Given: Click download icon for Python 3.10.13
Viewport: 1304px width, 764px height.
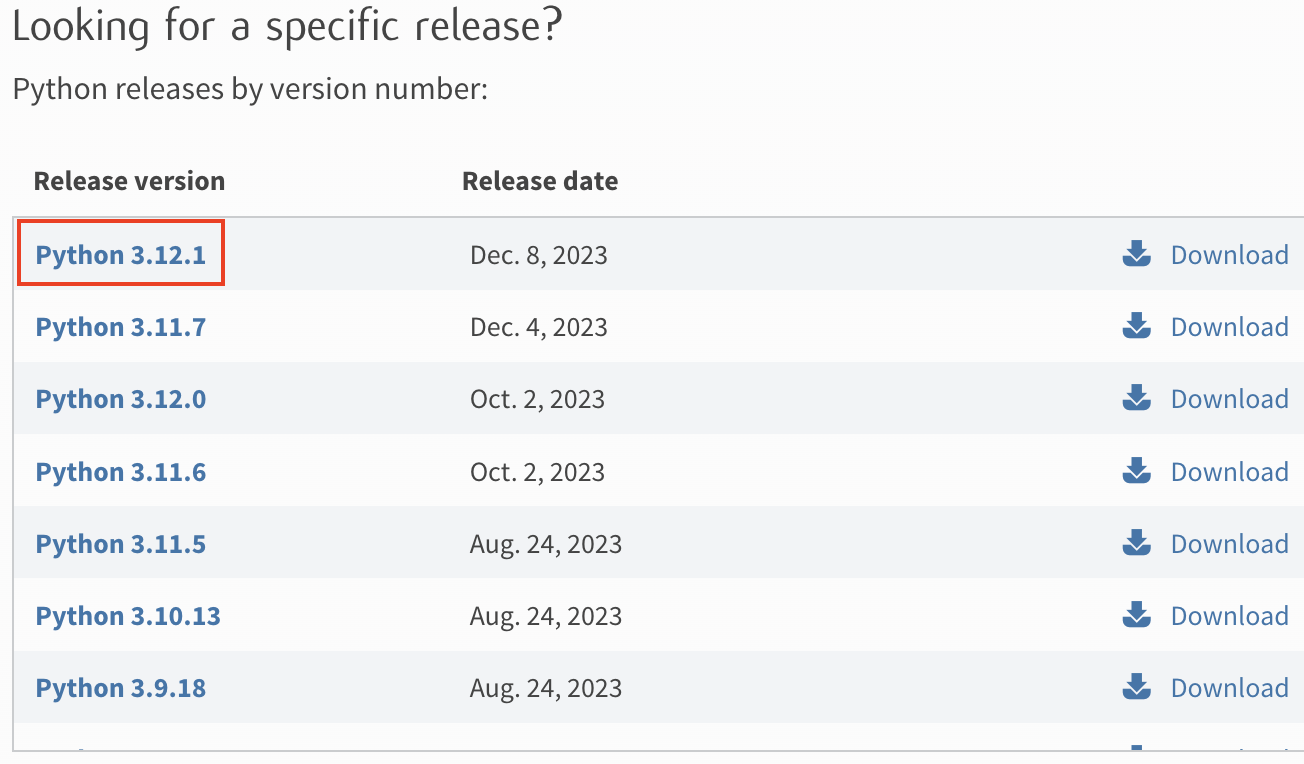Looking at the screenshot, I should (x=1136, y=616).
